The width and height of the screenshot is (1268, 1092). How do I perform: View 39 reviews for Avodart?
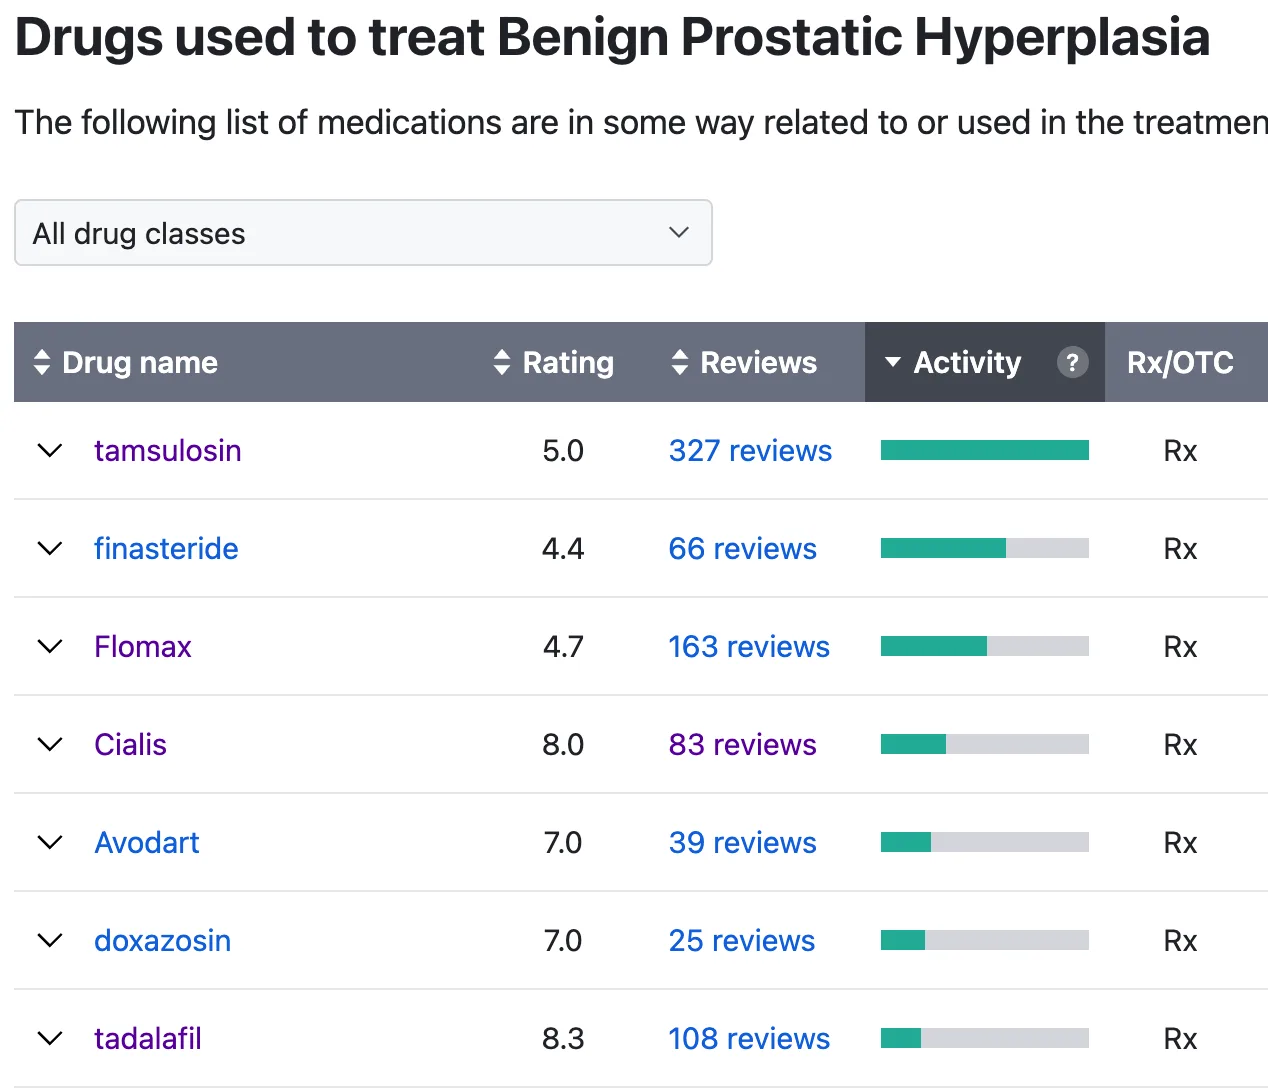coord(742,843)
